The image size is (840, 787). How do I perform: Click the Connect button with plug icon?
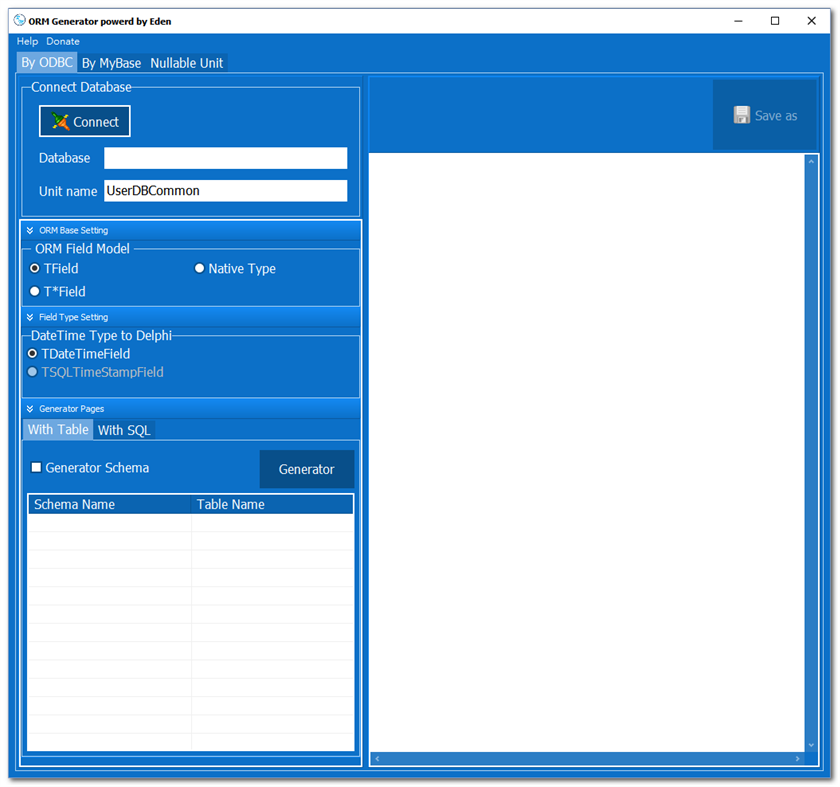pyautogui.click(x=85, y=122)
